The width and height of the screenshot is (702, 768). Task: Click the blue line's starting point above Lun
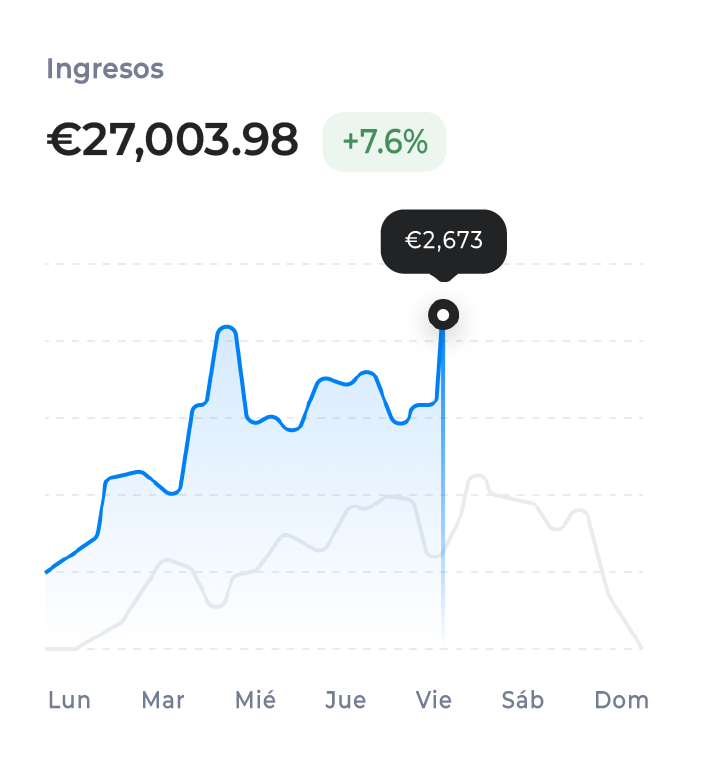[x=47, y=572]
